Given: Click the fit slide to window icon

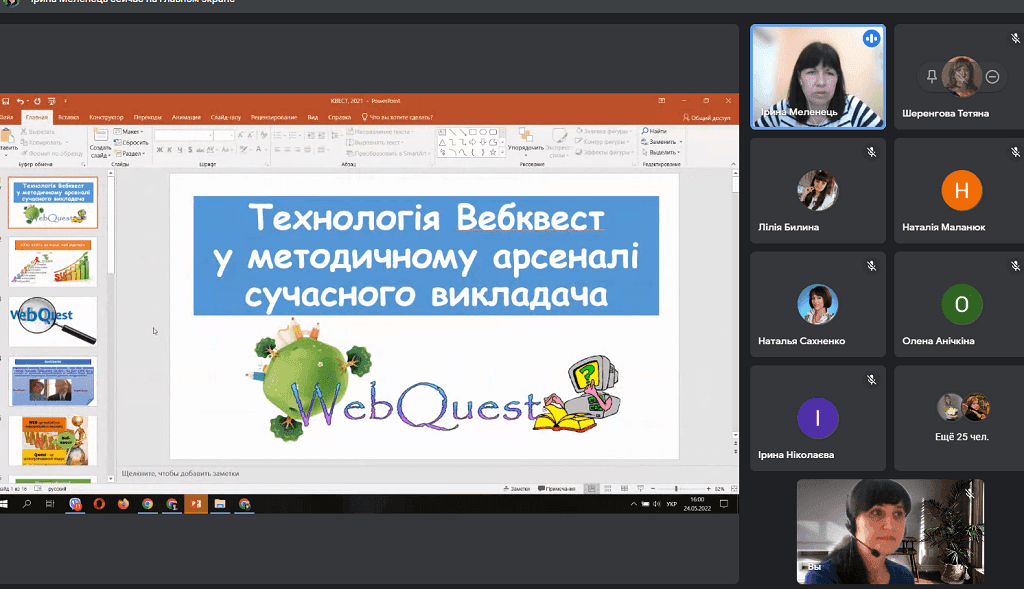Looking at the screenshot, I should coord(734,488).
